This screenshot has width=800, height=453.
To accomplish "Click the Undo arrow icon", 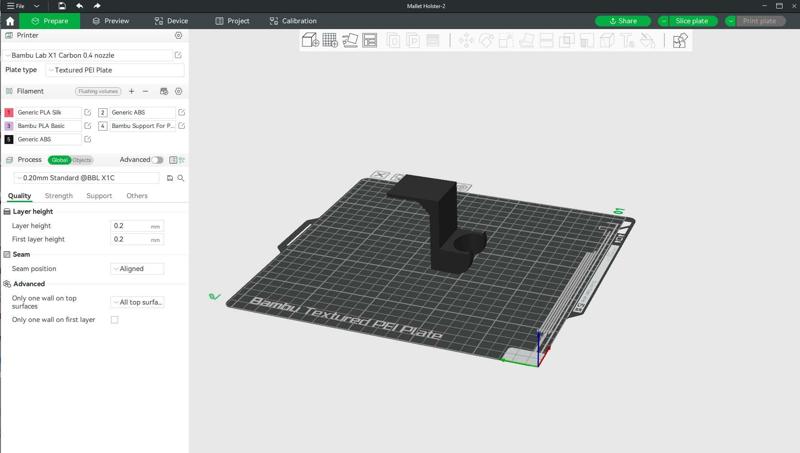I will click(x=80, y=6).
